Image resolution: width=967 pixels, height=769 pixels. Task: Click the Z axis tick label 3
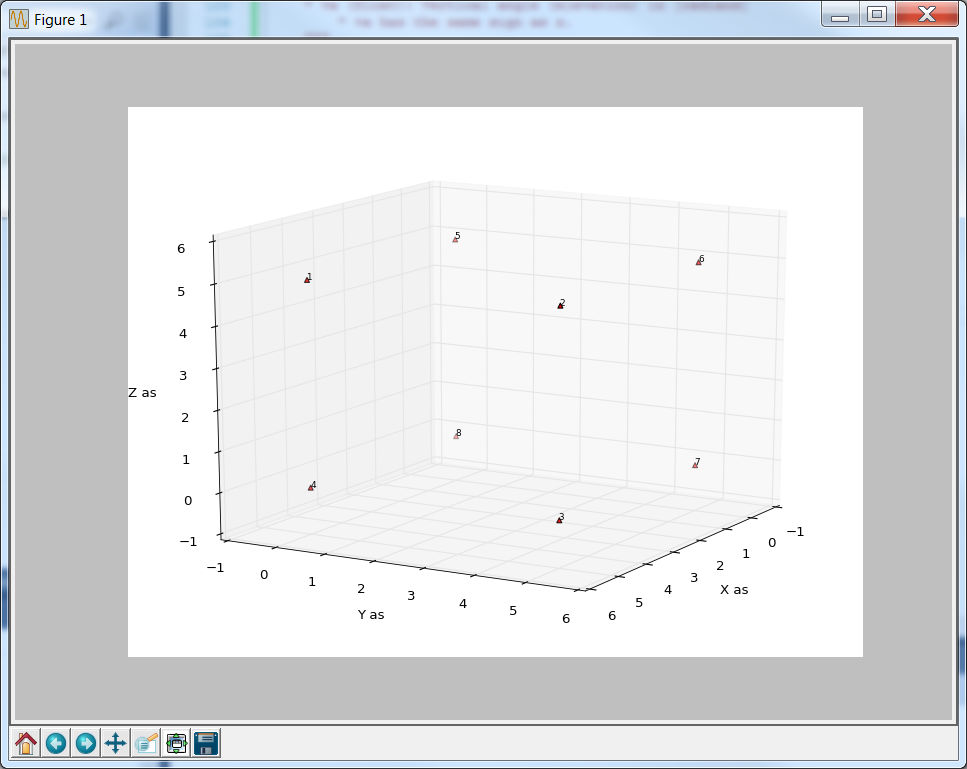coord(183,376)
